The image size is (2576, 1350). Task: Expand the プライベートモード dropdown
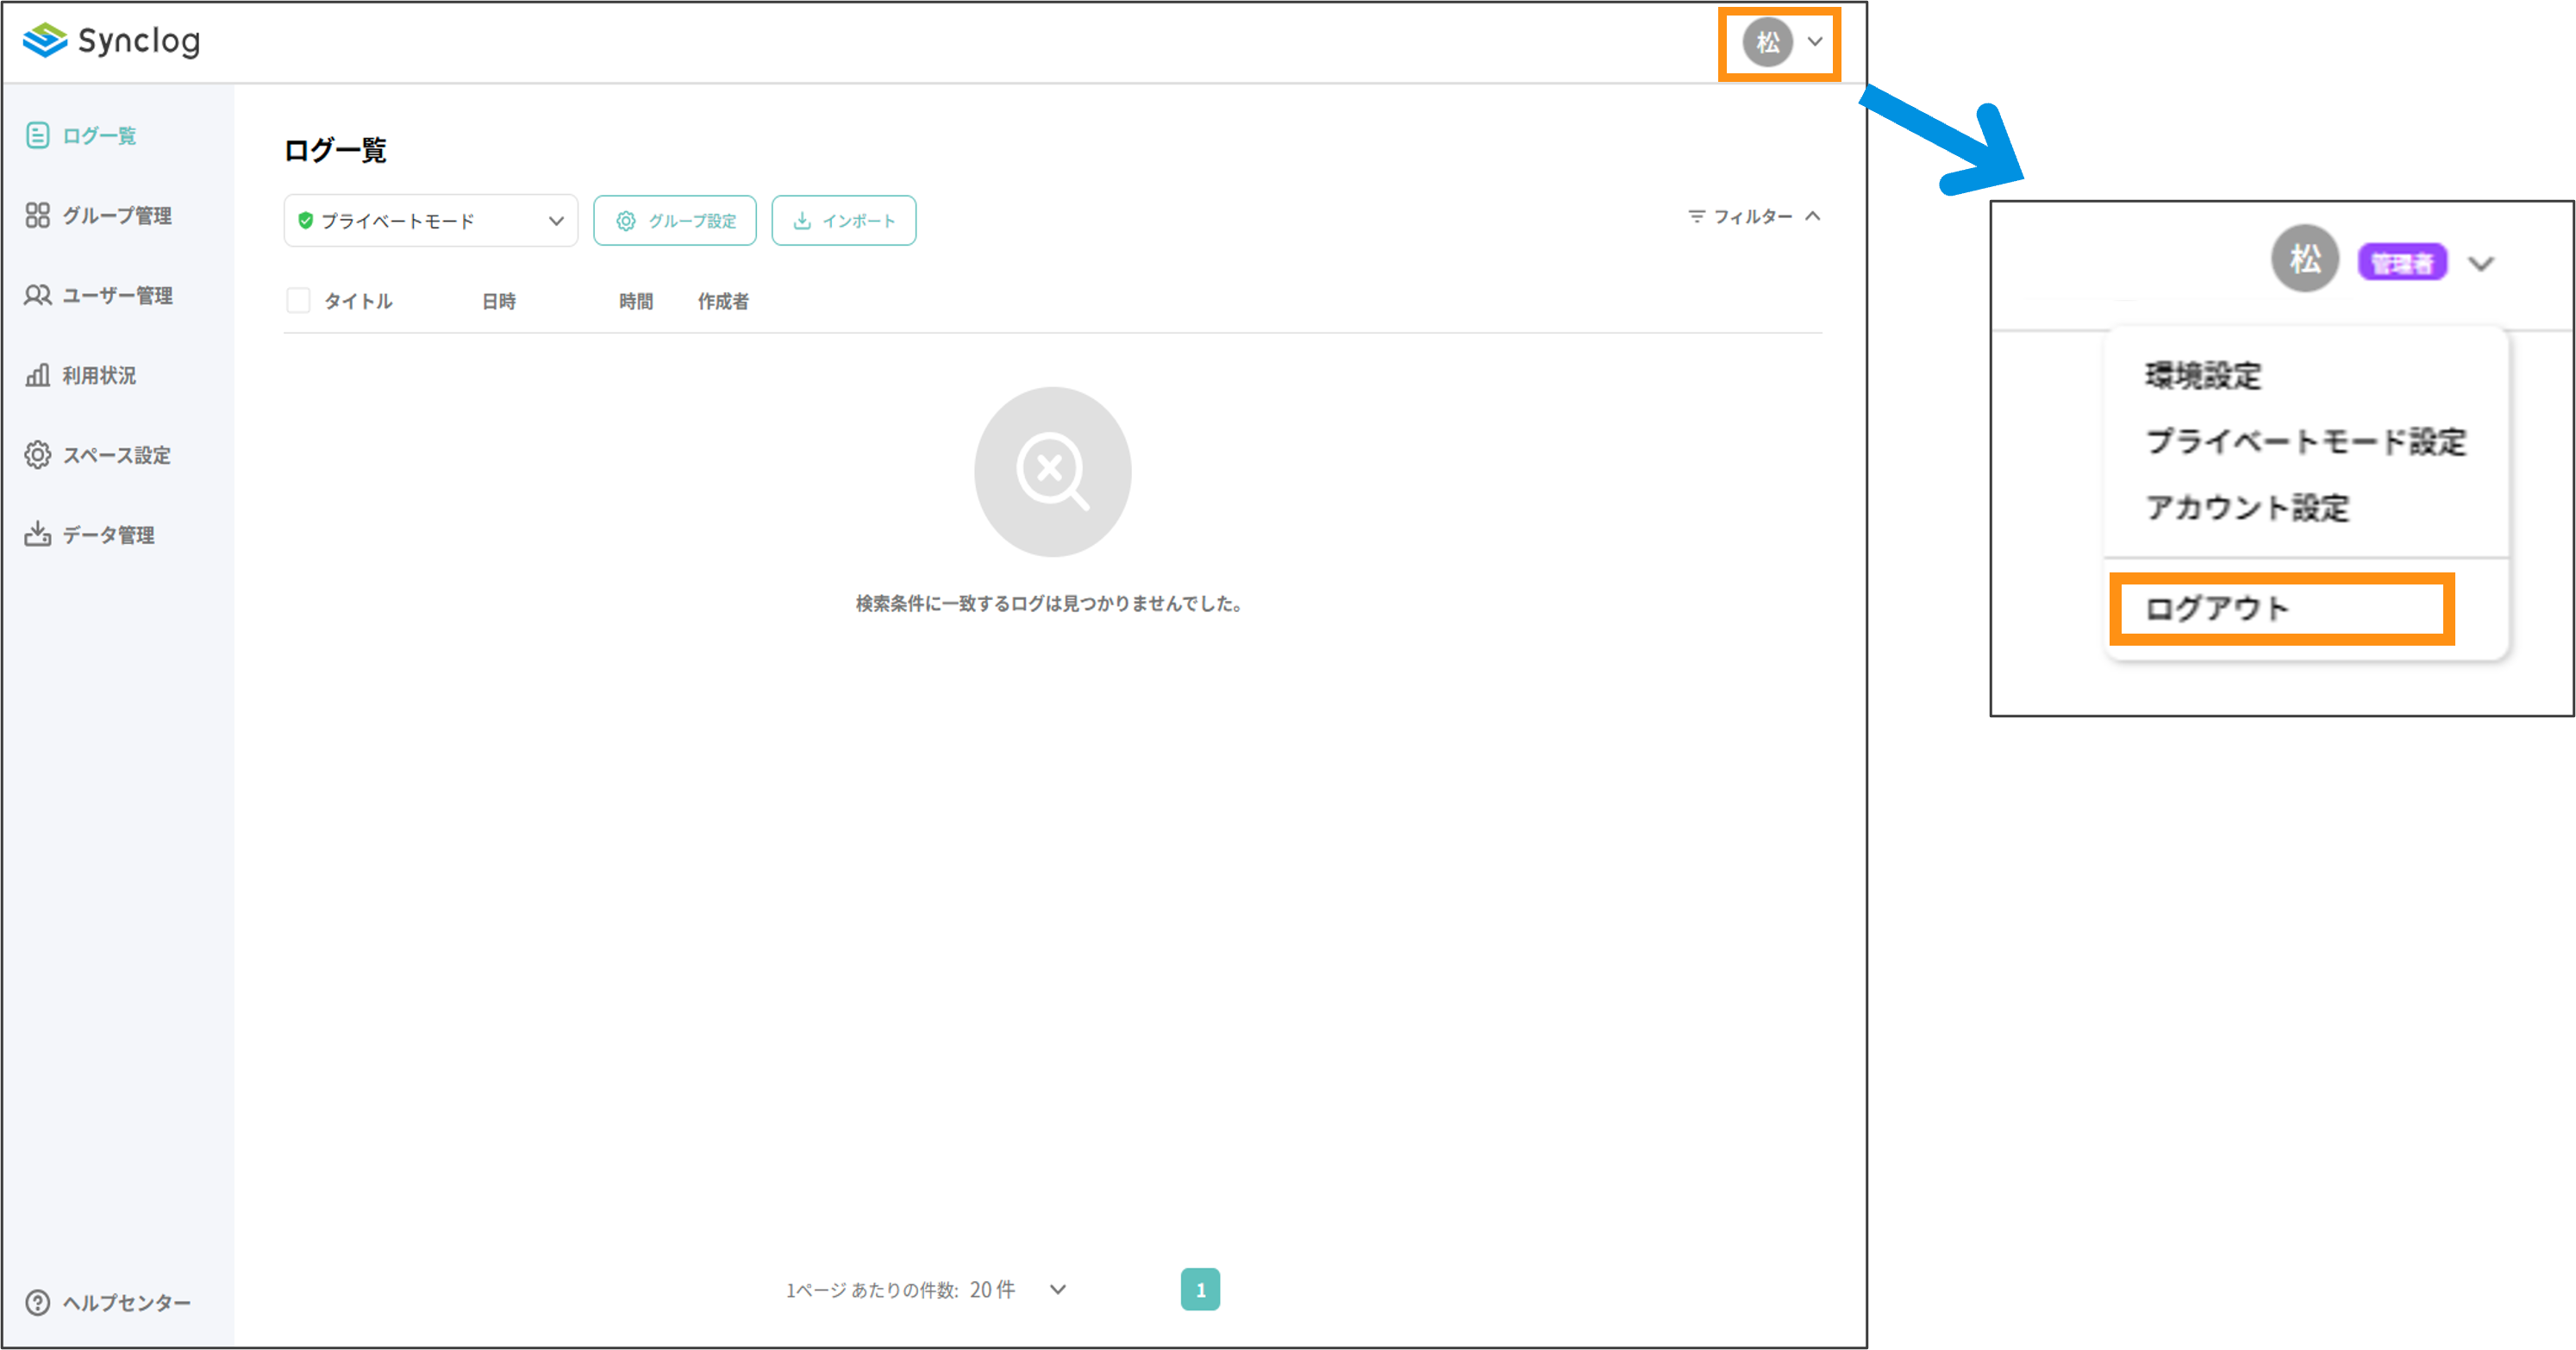pos(431,220)
